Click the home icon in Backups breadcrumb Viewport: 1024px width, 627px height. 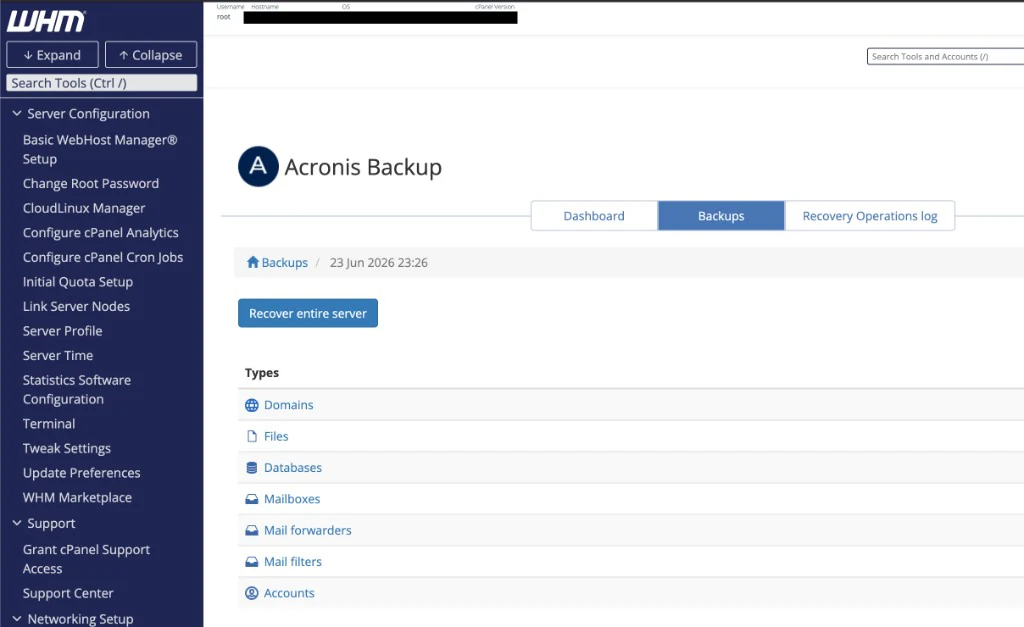click(253, 263)
